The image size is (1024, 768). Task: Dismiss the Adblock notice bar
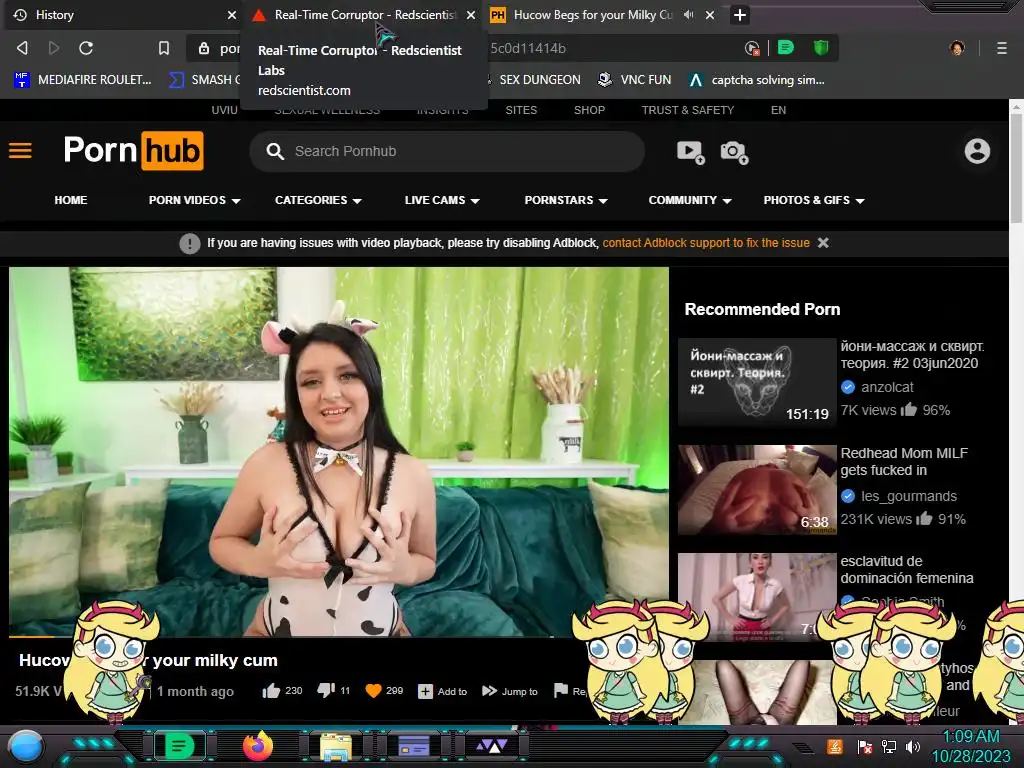823,243
